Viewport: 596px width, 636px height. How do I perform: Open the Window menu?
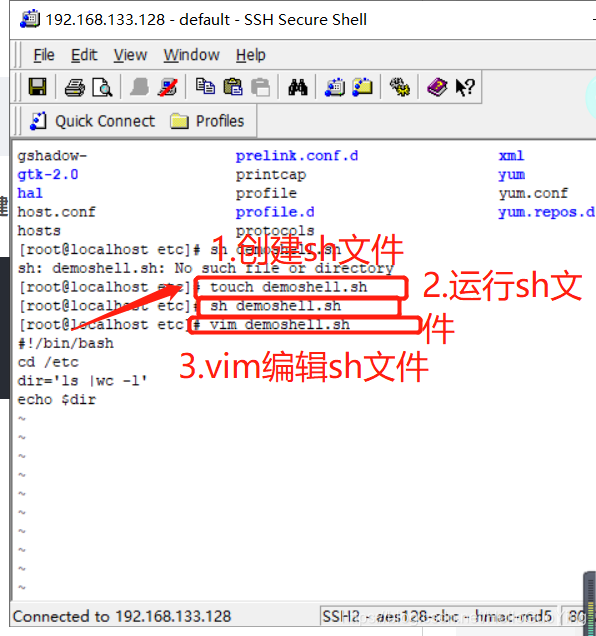pyautogui.click(x=191, y=55)
